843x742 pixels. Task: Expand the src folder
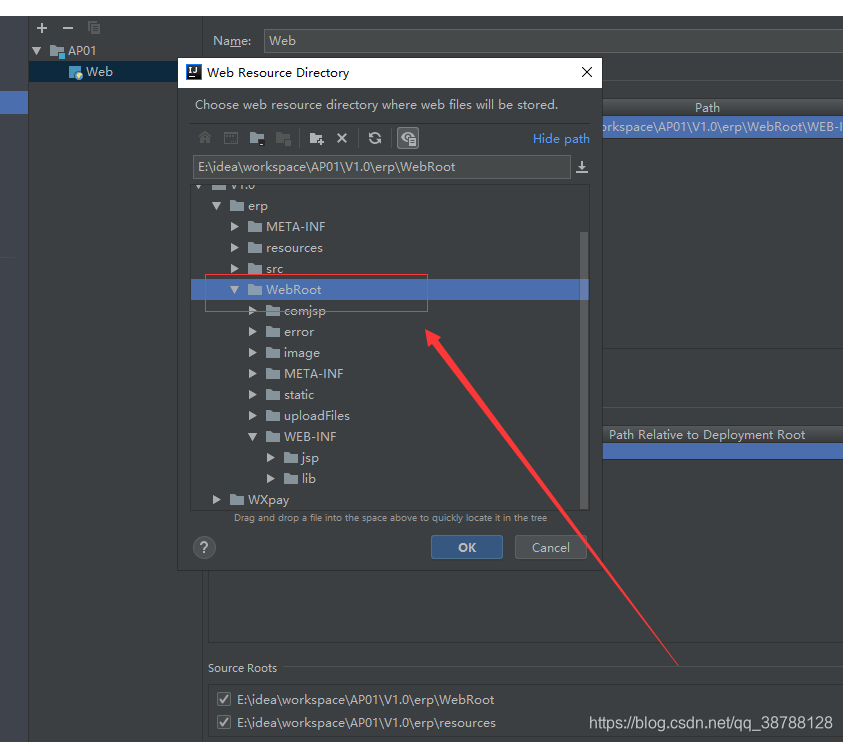(x=234, y=268)
